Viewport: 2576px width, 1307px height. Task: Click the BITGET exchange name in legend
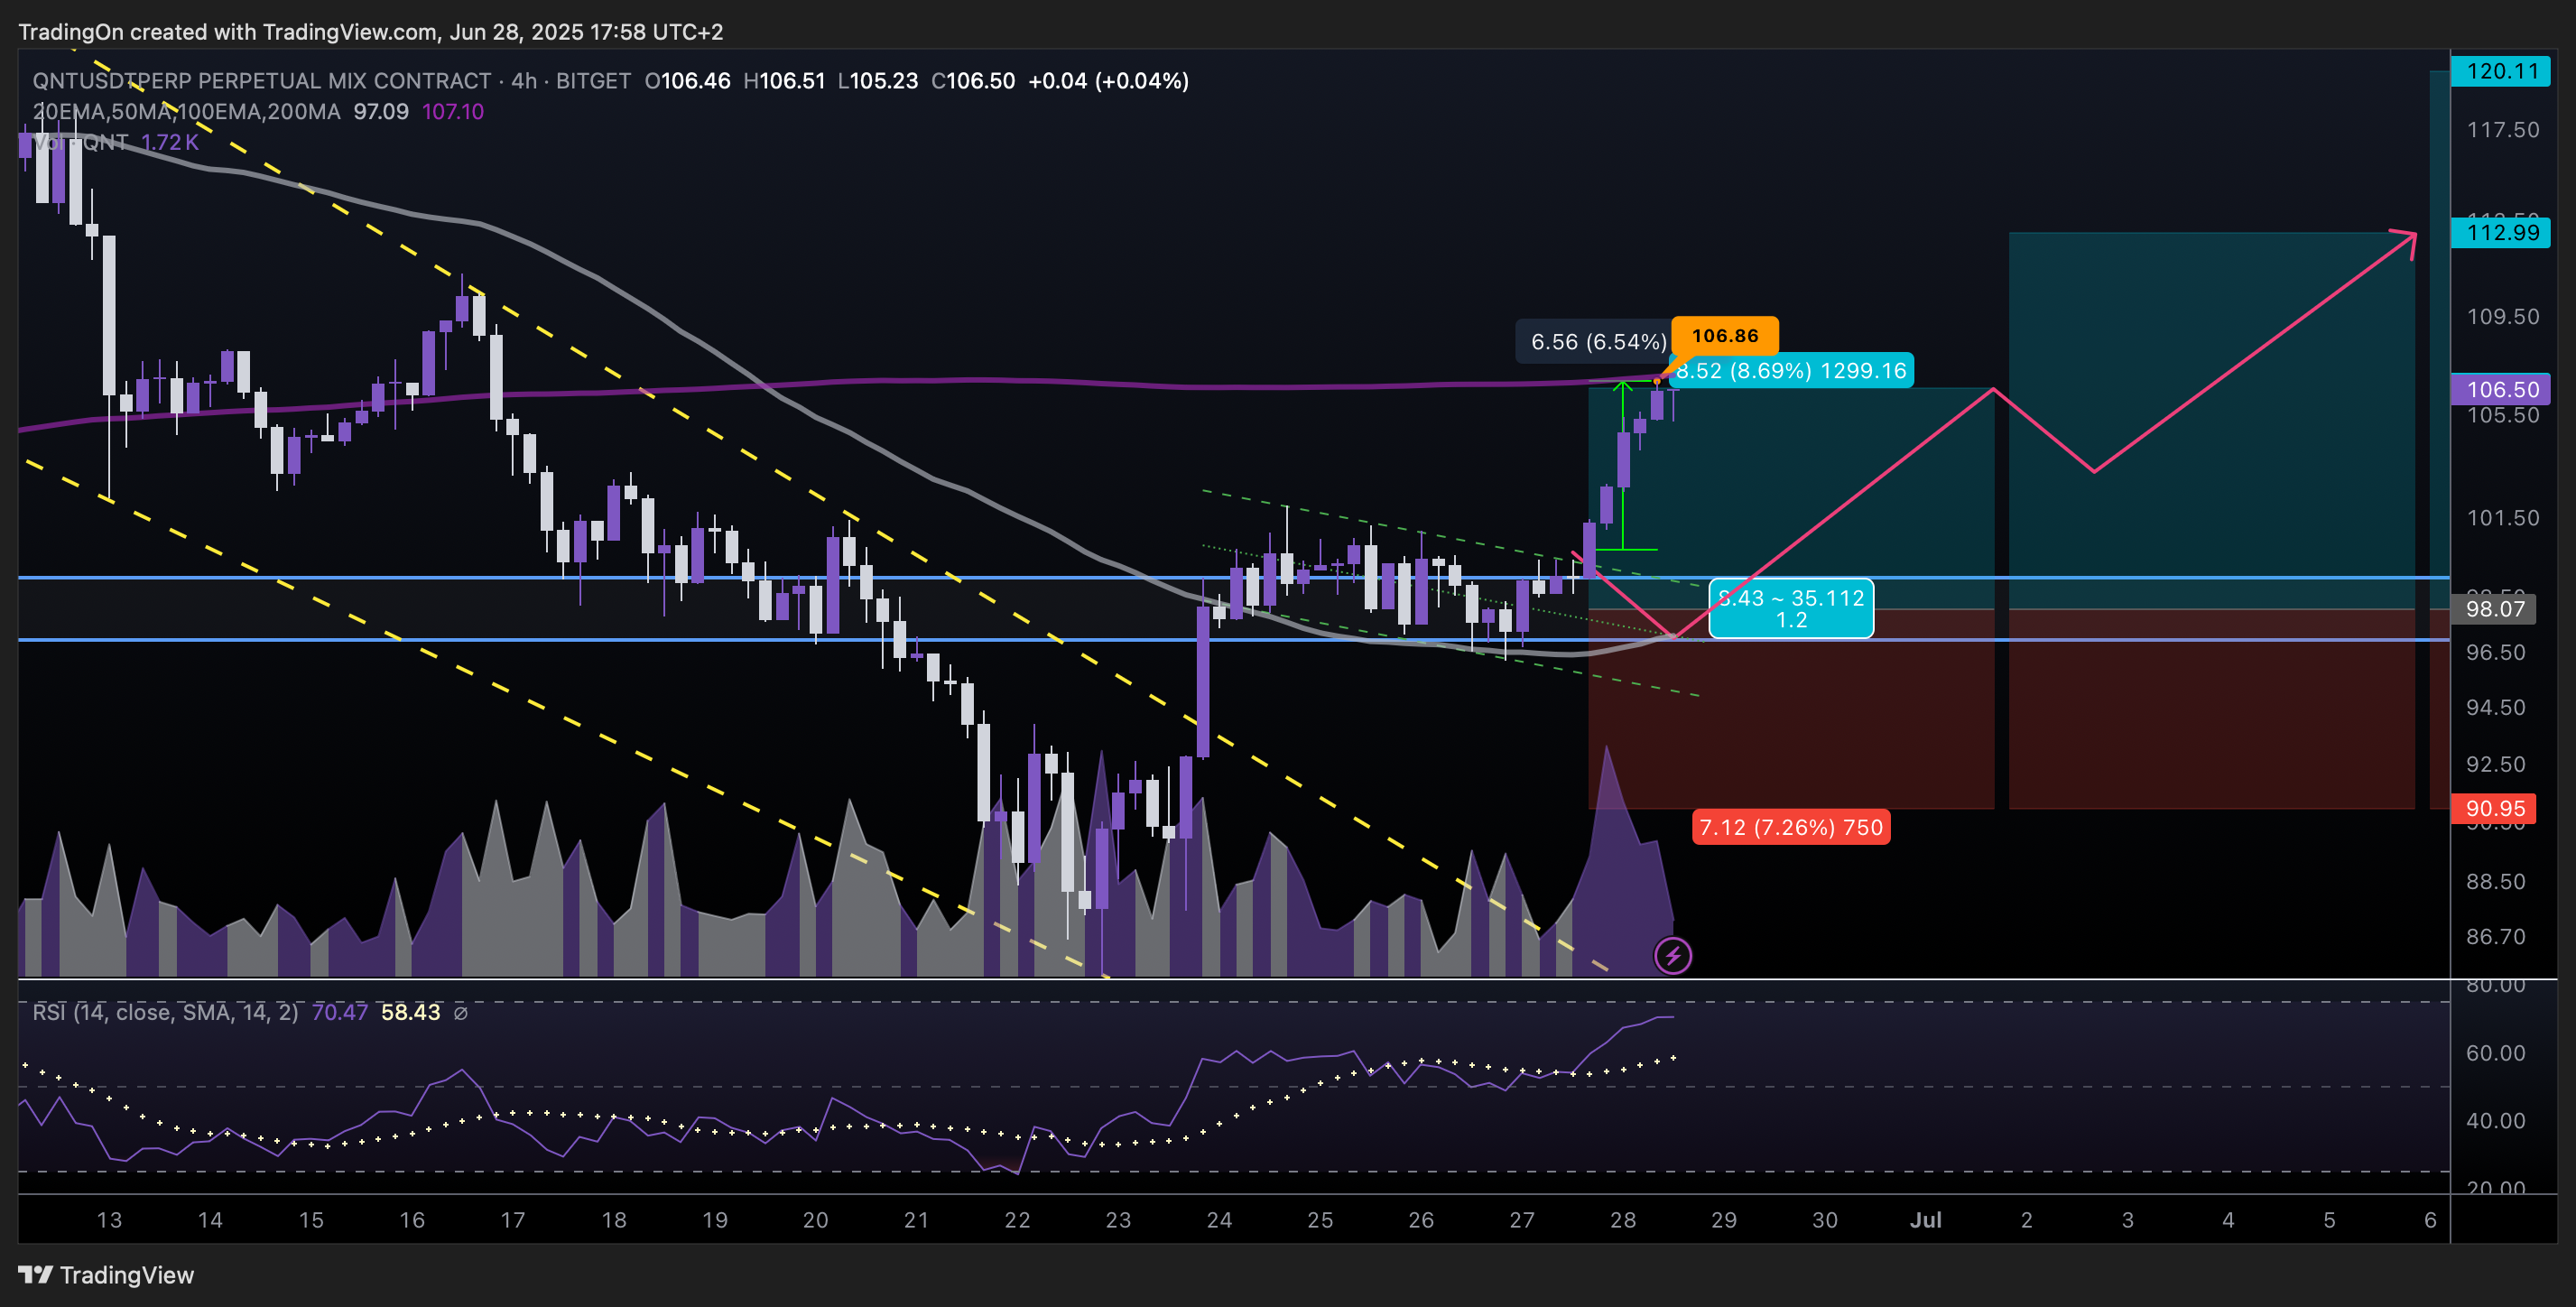coord(593,81)
